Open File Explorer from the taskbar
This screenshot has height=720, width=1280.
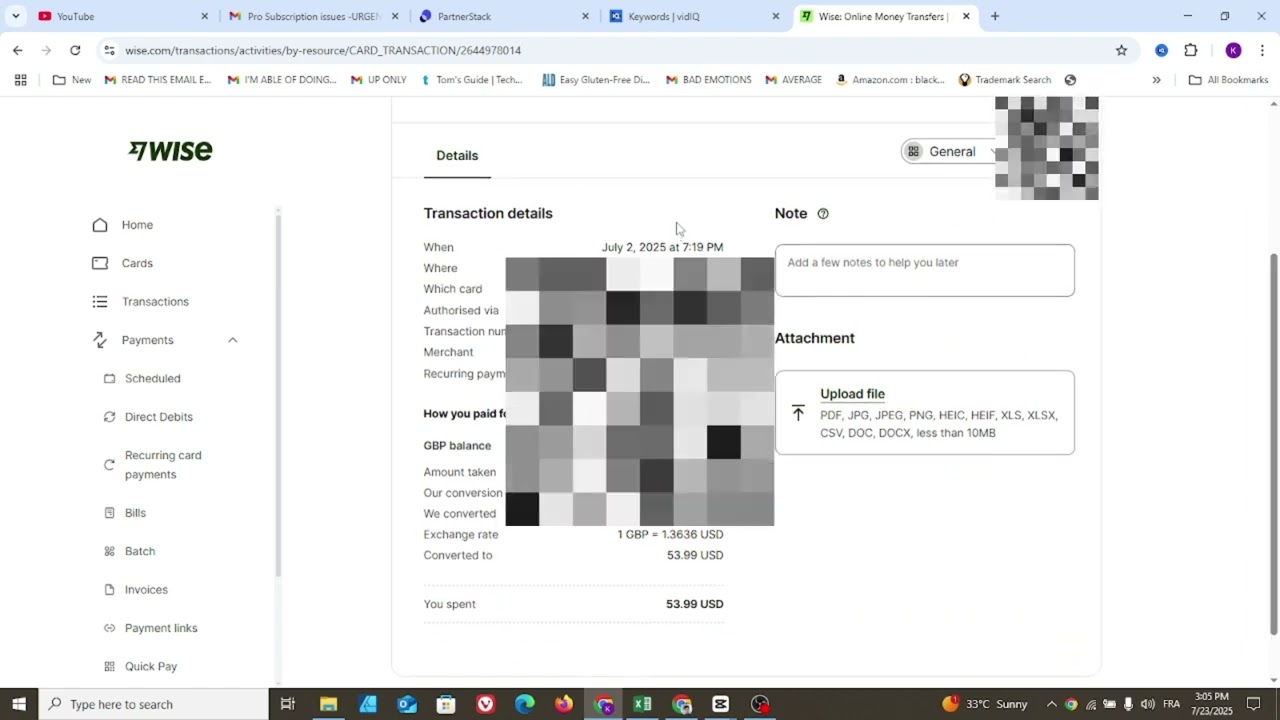[x=328, y=704]
